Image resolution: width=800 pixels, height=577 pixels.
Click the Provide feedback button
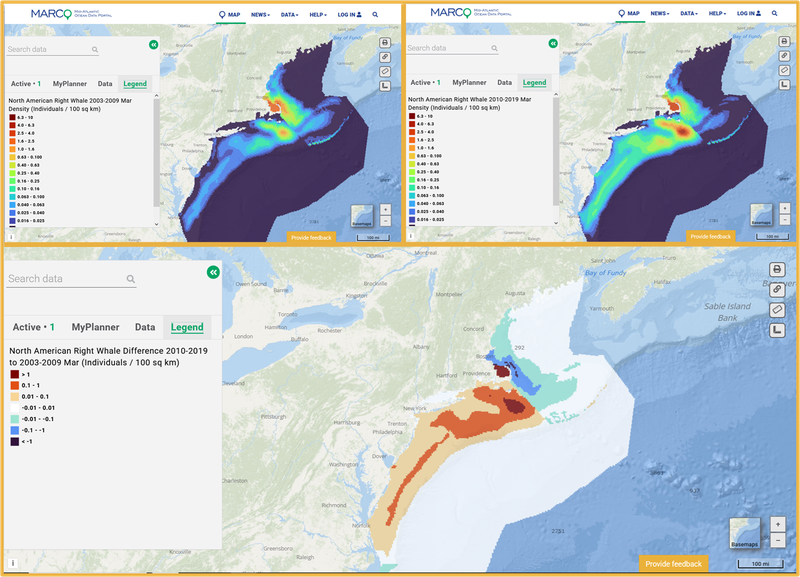(675, 564)
